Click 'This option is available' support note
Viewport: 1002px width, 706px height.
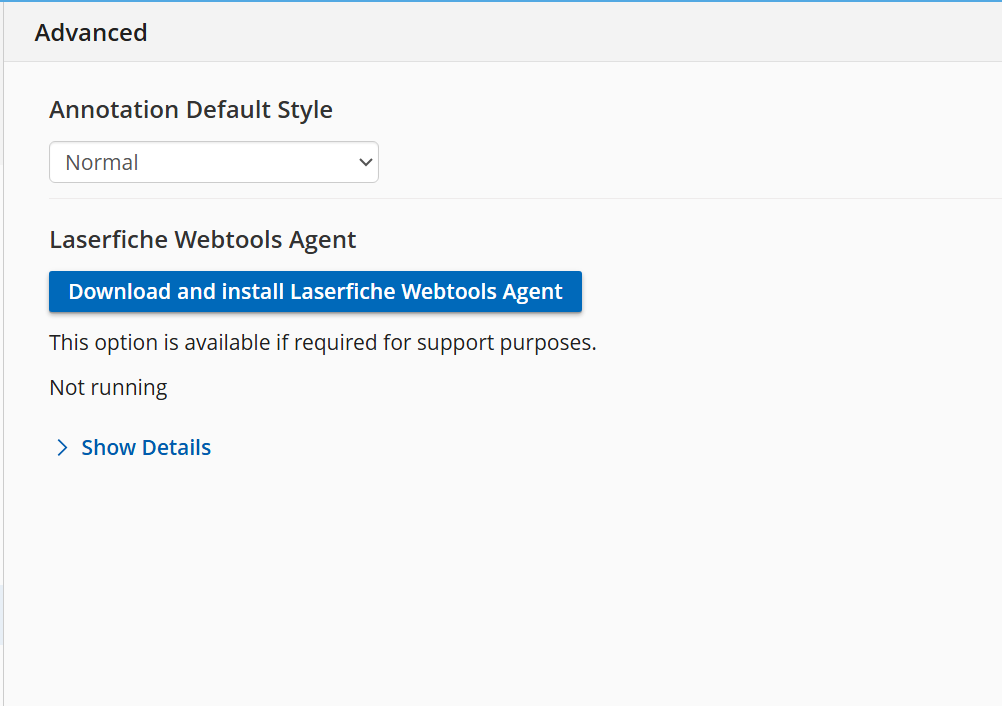[323, 342]
